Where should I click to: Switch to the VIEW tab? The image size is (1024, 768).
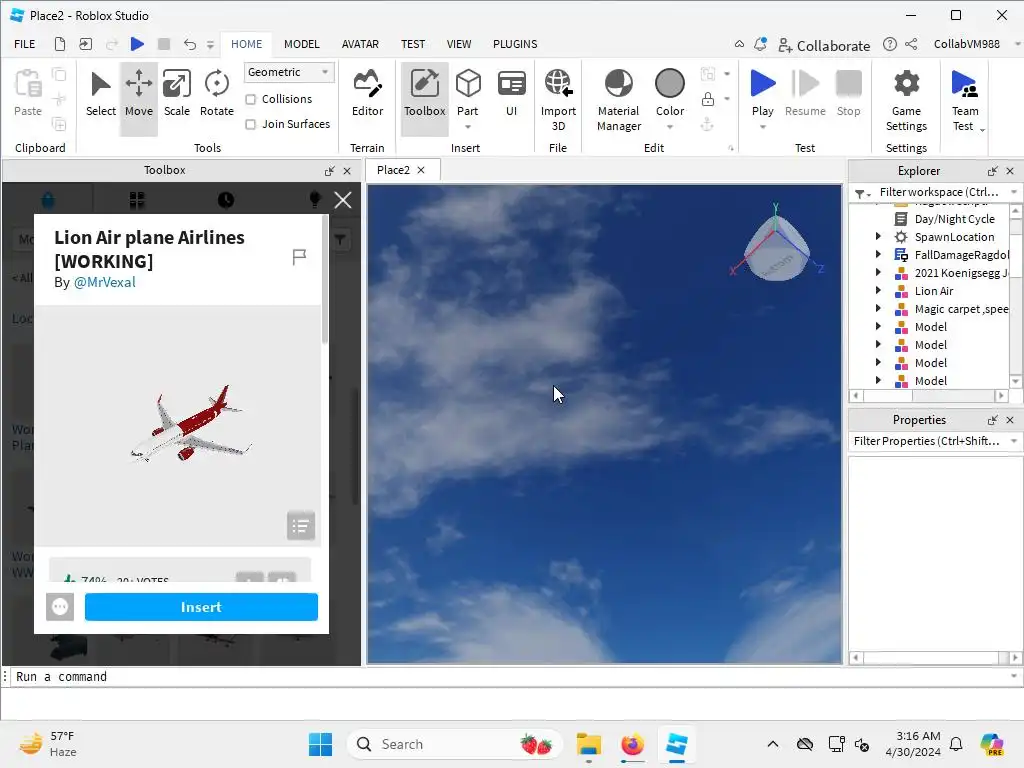point(458,44)
